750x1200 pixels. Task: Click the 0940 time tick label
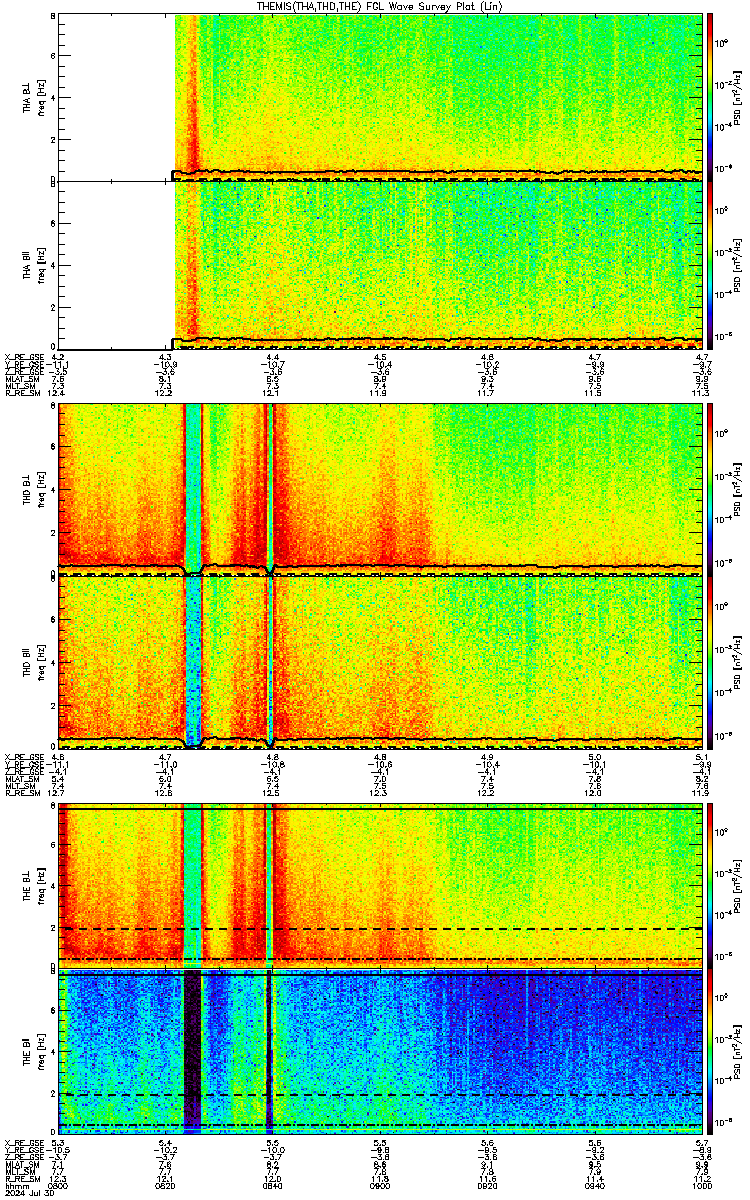coord(595,1185)
